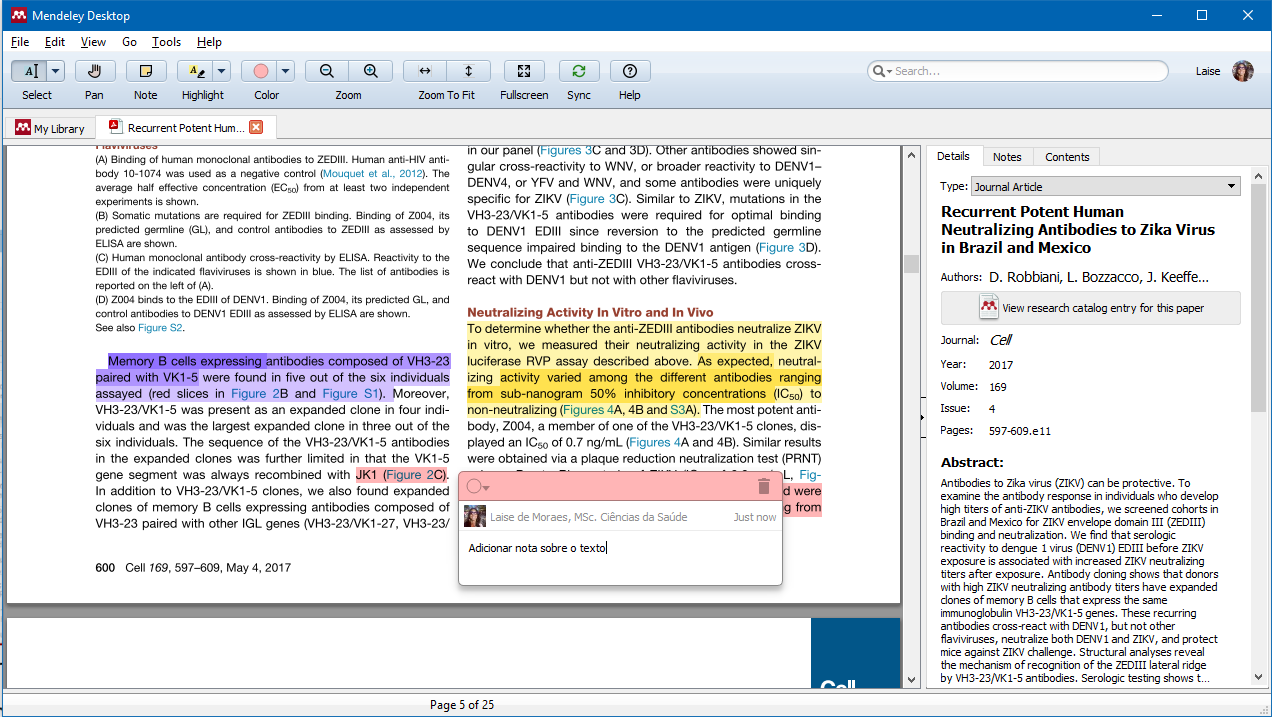This screenshot has height=717, width=1272.
Task: Switch to the My Library tab
Action: click(50, 128)
